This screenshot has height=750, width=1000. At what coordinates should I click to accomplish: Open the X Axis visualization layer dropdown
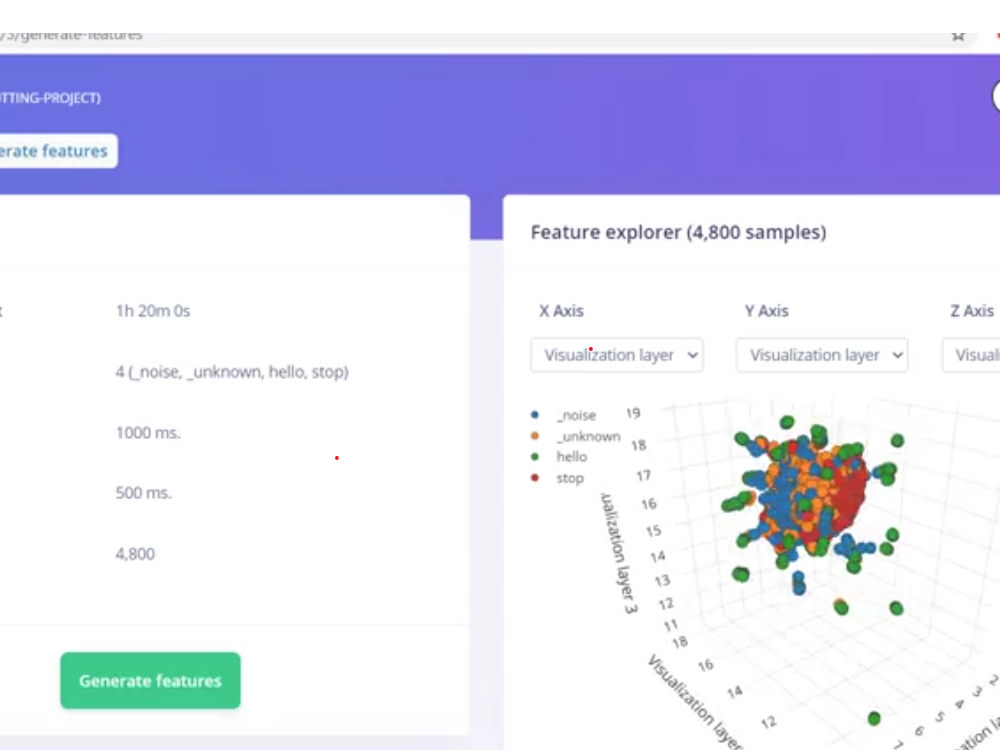617,355
